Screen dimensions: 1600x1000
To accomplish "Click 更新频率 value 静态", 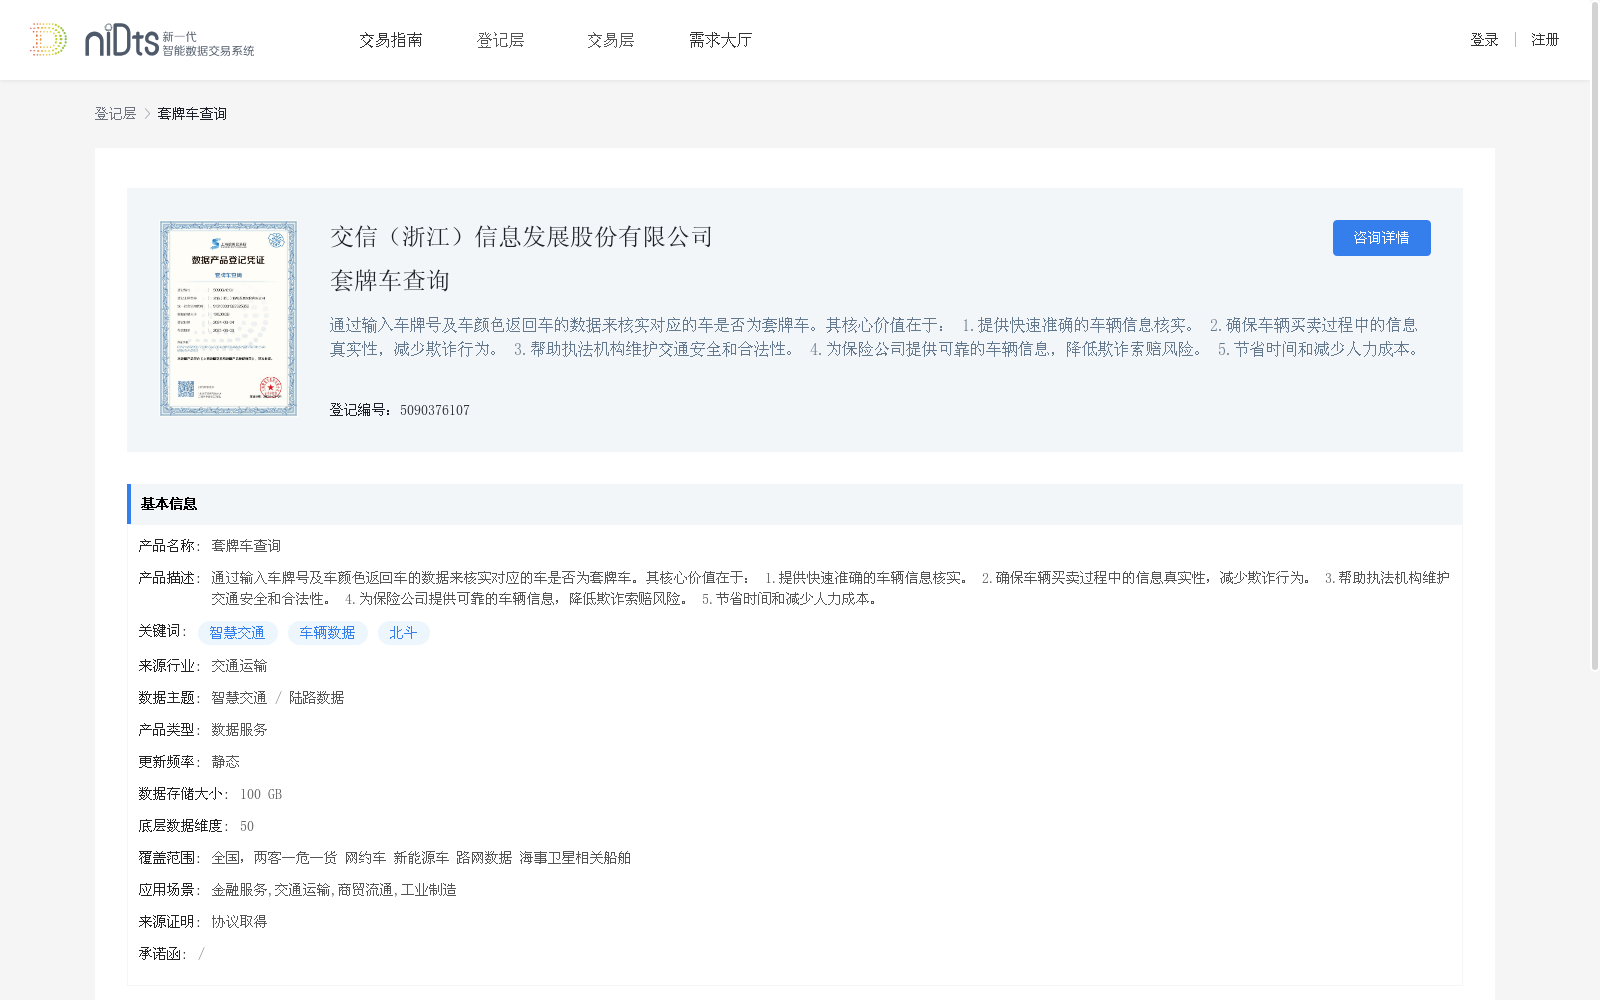I will pos(225,762).
